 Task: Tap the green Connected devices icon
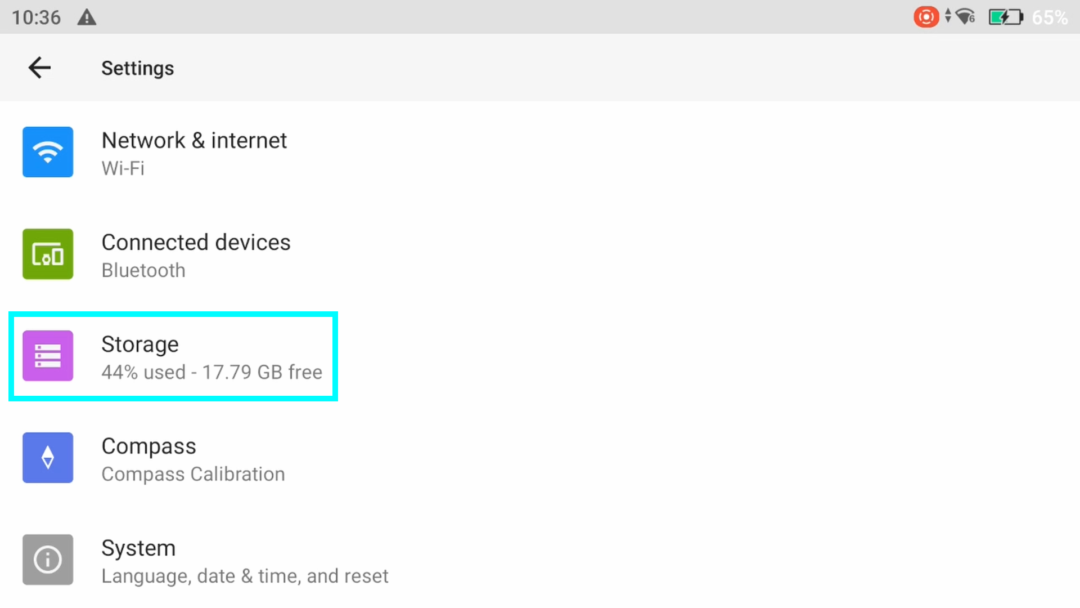coord(48,254)
